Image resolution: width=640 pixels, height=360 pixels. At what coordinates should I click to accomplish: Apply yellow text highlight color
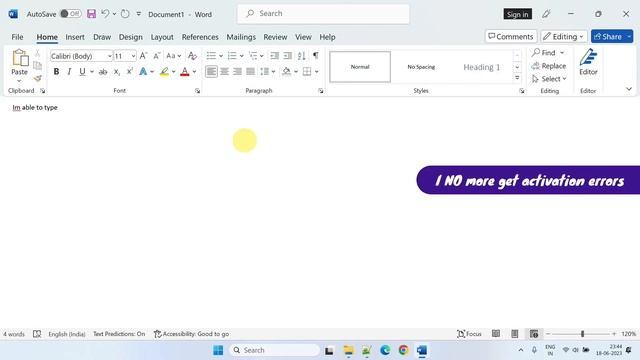[164, 72]
